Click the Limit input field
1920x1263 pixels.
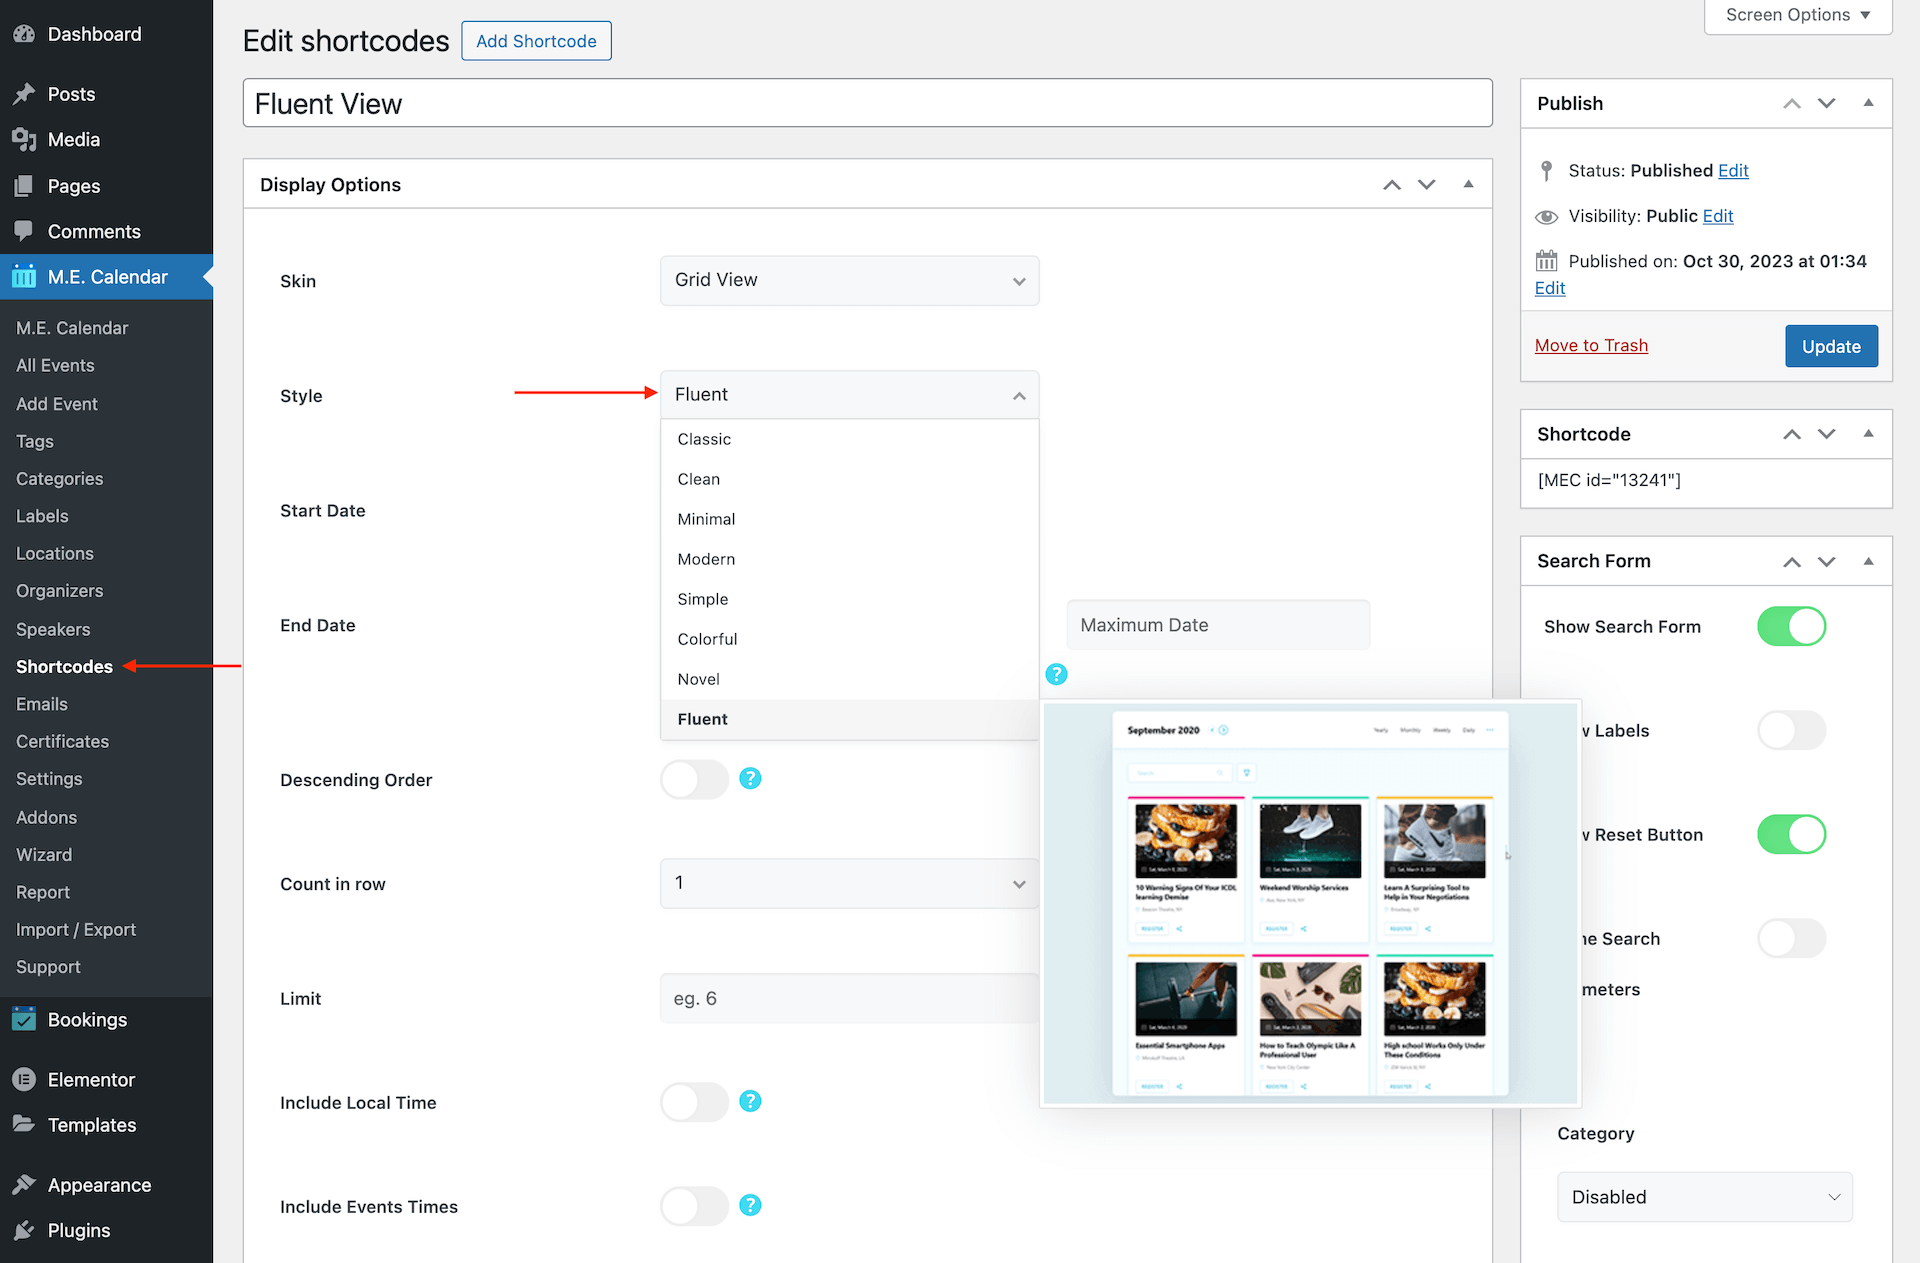849,998
